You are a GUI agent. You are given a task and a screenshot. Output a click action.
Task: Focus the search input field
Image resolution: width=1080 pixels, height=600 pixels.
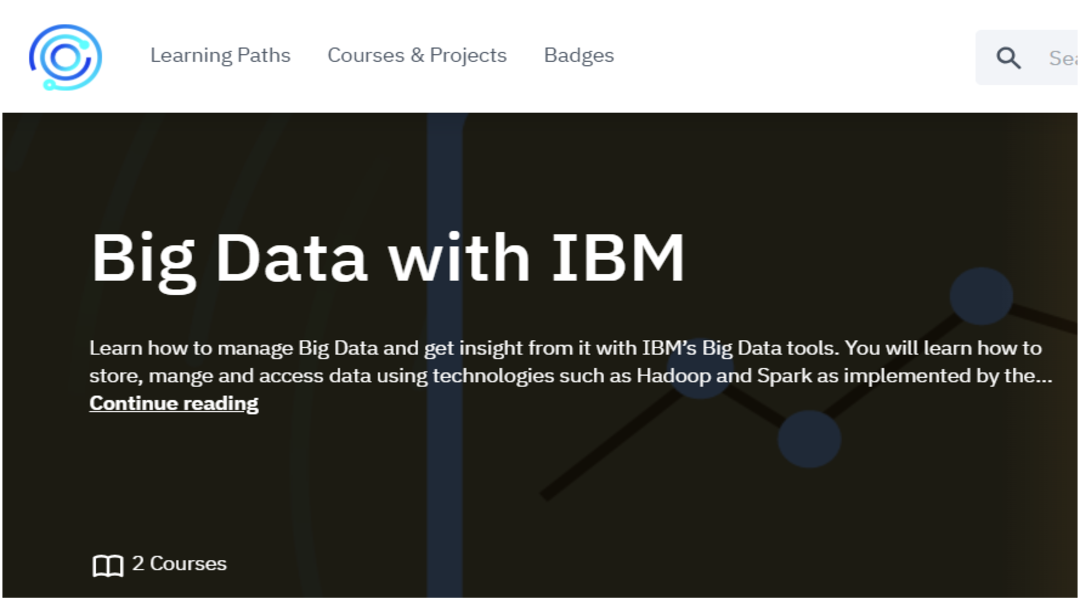coord(1060,58)
